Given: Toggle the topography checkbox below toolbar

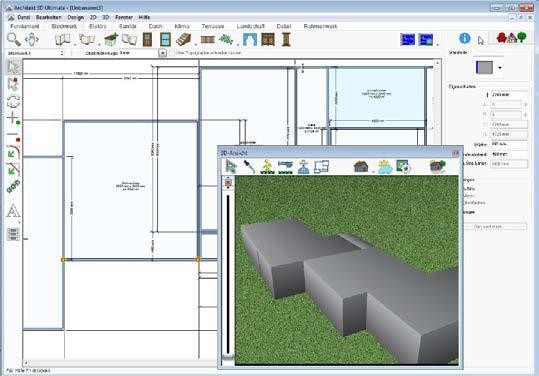Looking at the screenshot, I should pyautogui.click(x=172, y=53).
